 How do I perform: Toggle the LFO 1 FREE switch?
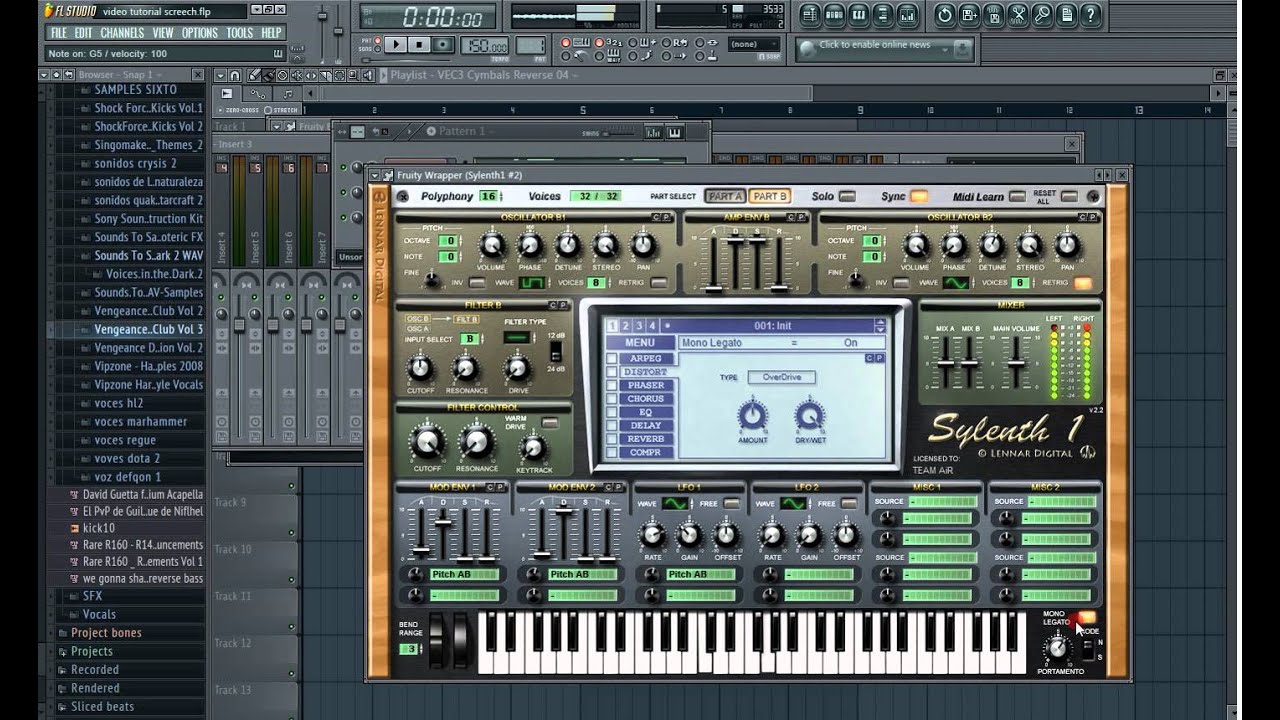(733, 504)
